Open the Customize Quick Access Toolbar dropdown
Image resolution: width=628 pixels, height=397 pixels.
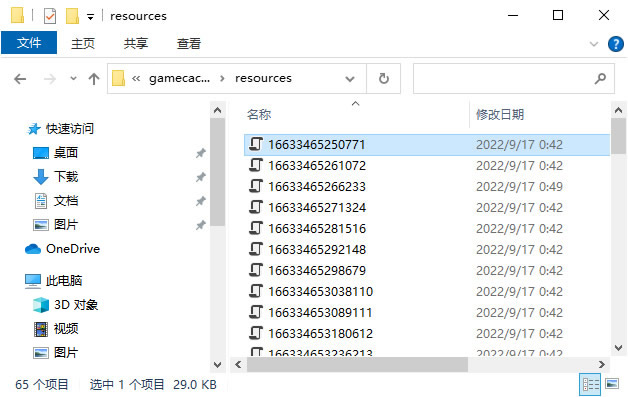pos(91,17)
